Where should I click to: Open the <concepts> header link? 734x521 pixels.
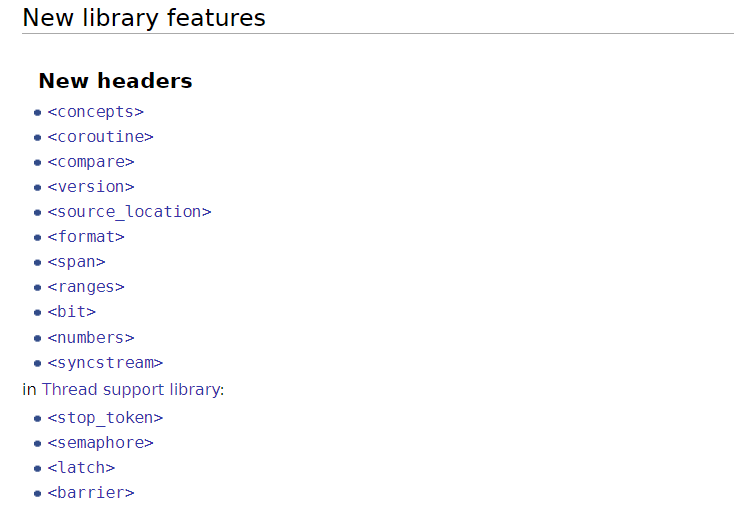(95, 112)
